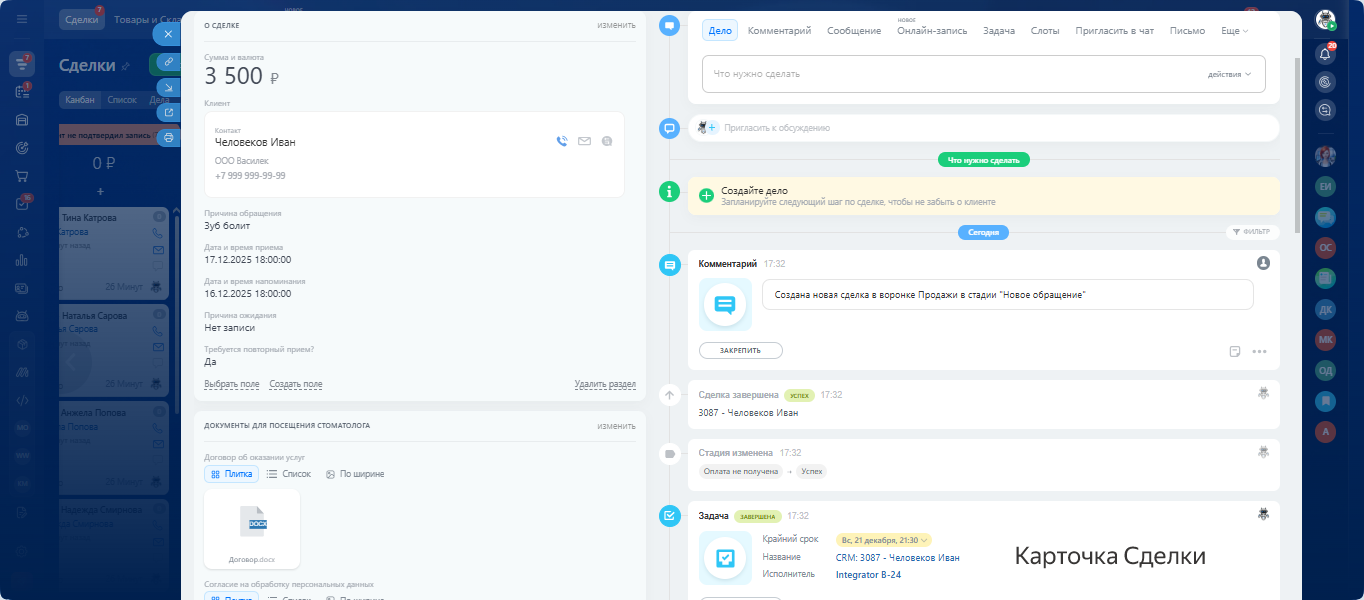
Task: Open executor Integrator B-24 link
Action: (868, 574)
